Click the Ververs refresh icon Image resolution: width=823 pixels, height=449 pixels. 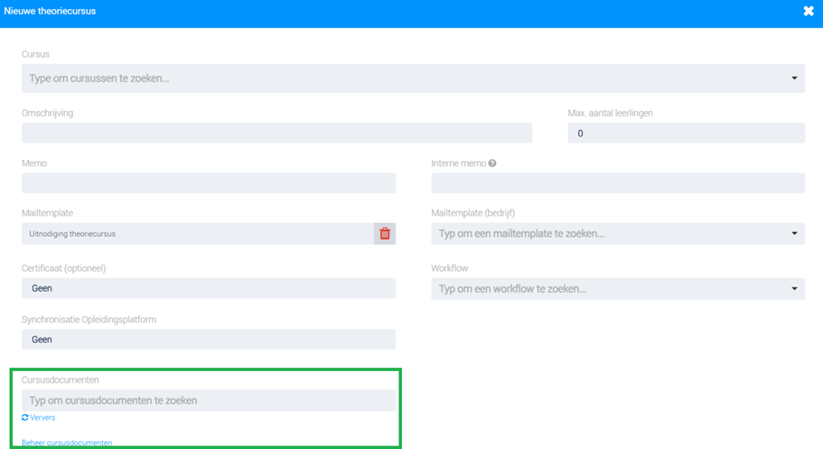click(25, 417)
